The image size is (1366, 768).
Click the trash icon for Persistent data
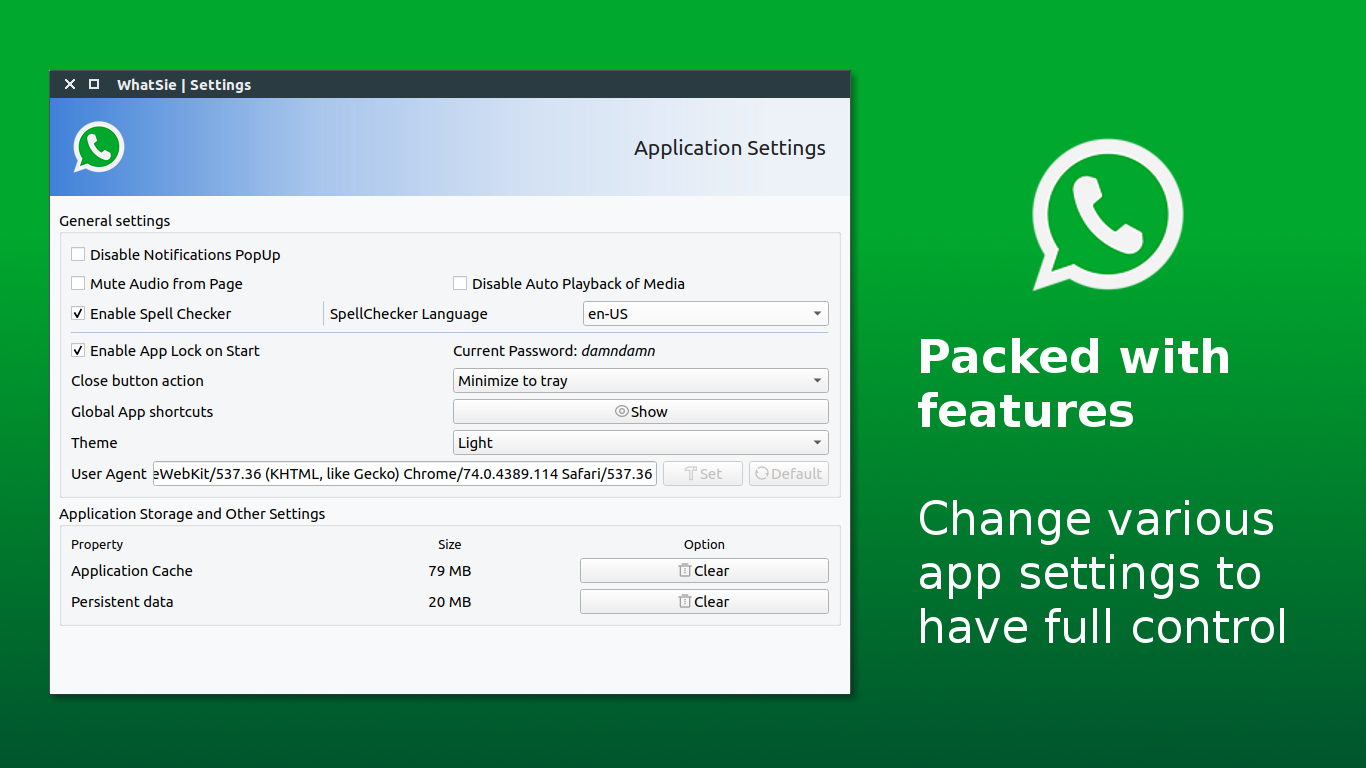point(685,602)
